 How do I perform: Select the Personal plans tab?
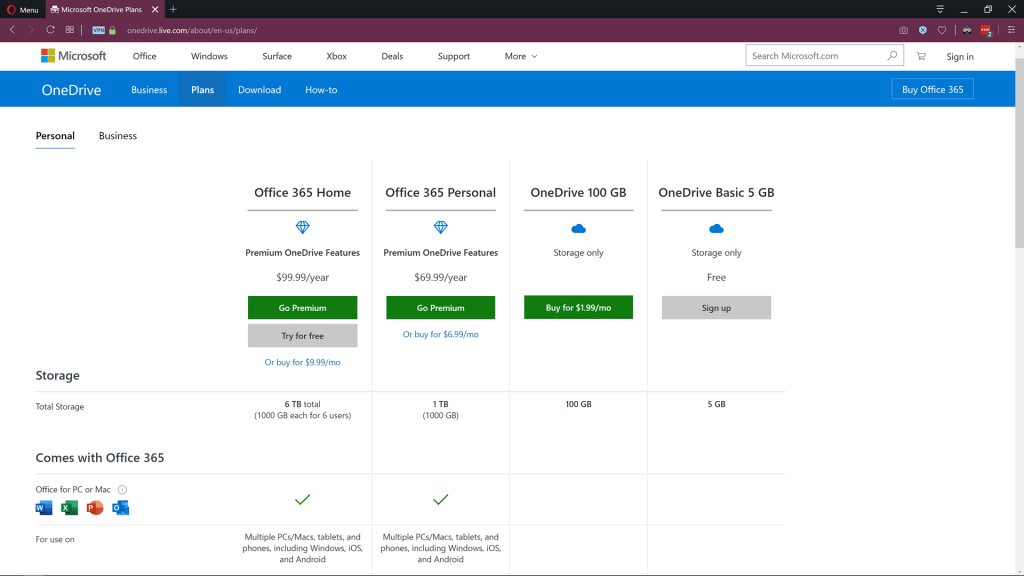click(x=55, y=136)
